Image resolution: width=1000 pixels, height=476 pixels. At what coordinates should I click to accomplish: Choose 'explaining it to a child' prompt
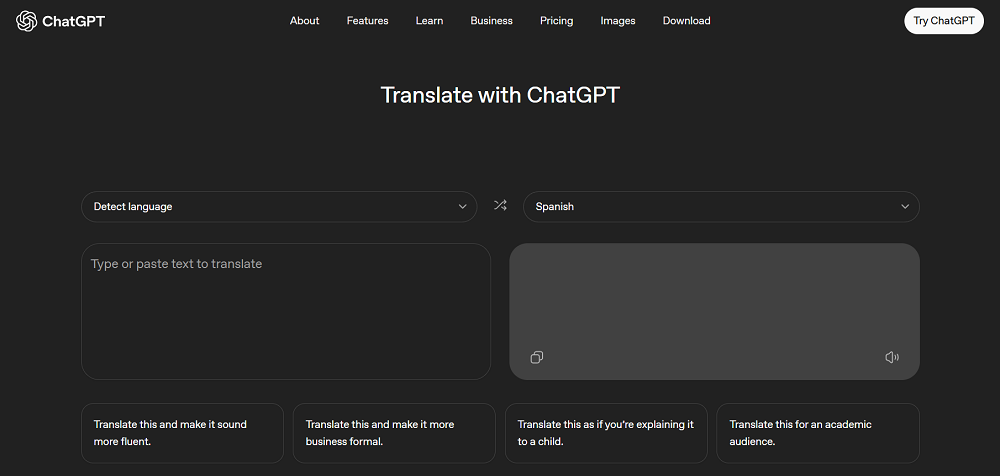(x=606, y=433)
